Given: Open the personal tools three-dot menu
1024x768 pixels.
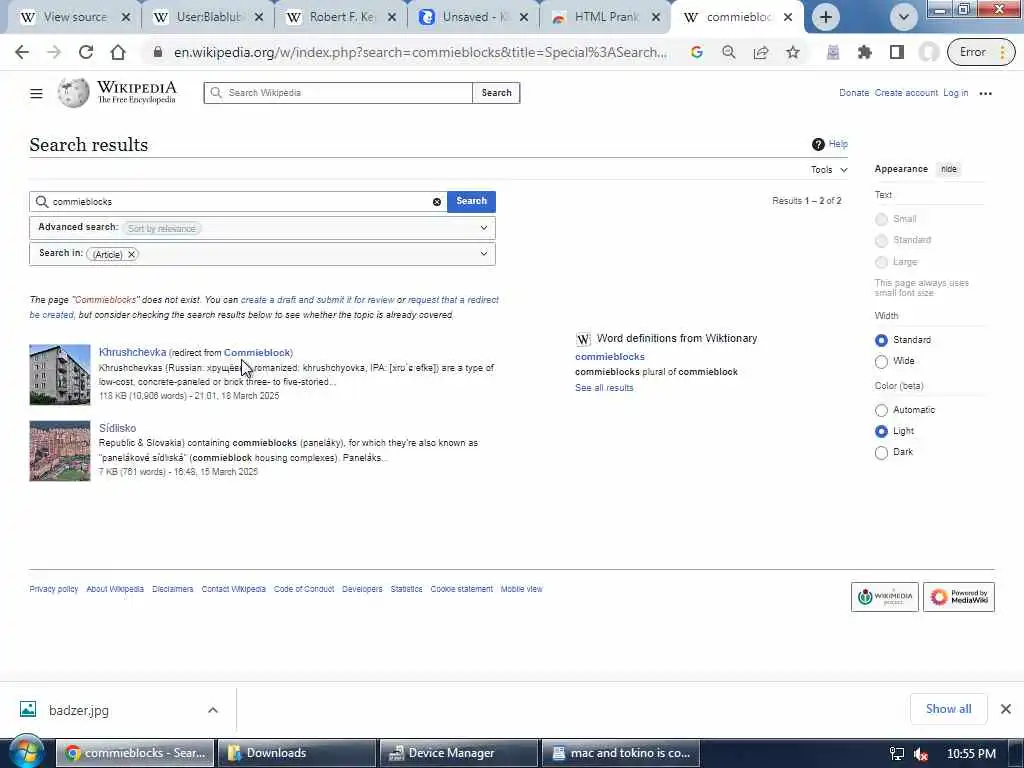Looking at the screenshot, I should tap(985, 93).
